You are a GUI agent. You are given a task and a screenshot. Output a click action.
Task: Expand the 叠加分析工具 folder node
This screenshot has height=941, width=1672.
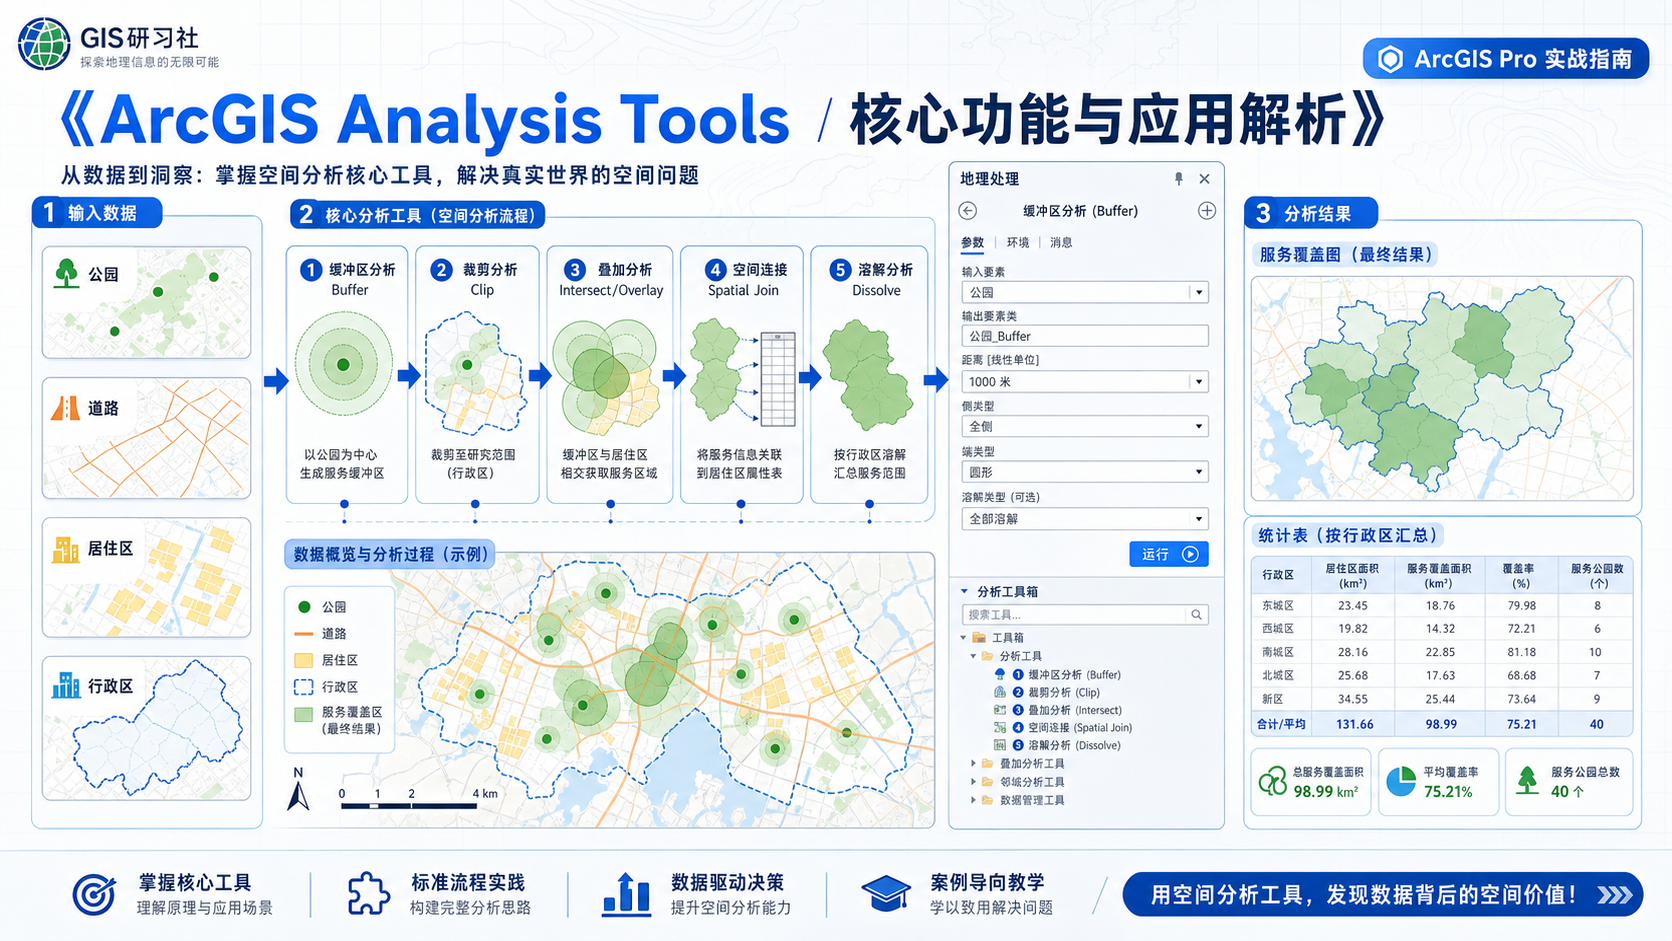click(973, 763)
